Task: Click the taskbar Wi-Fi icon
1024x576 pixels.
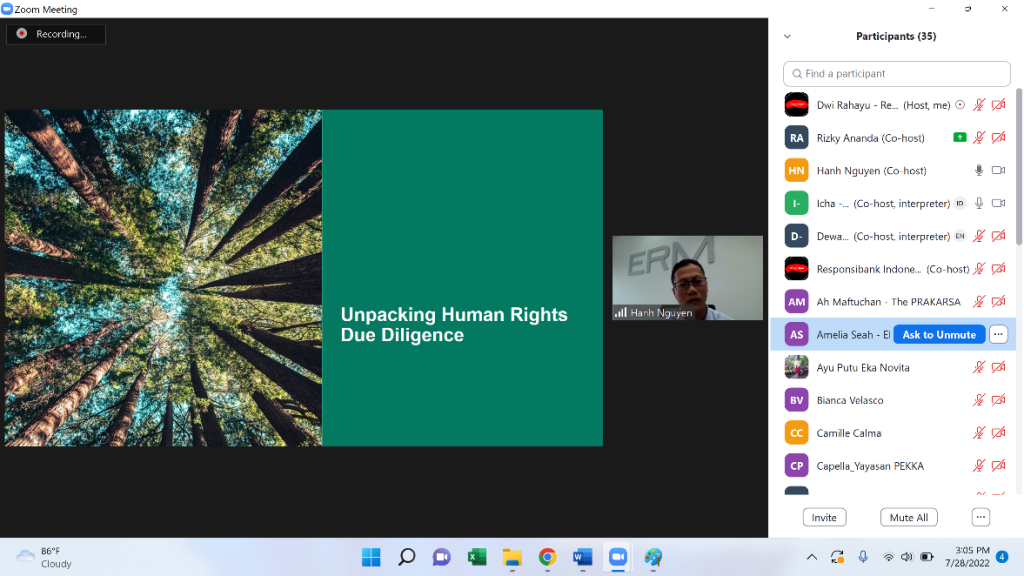Action: click(888, 557)
